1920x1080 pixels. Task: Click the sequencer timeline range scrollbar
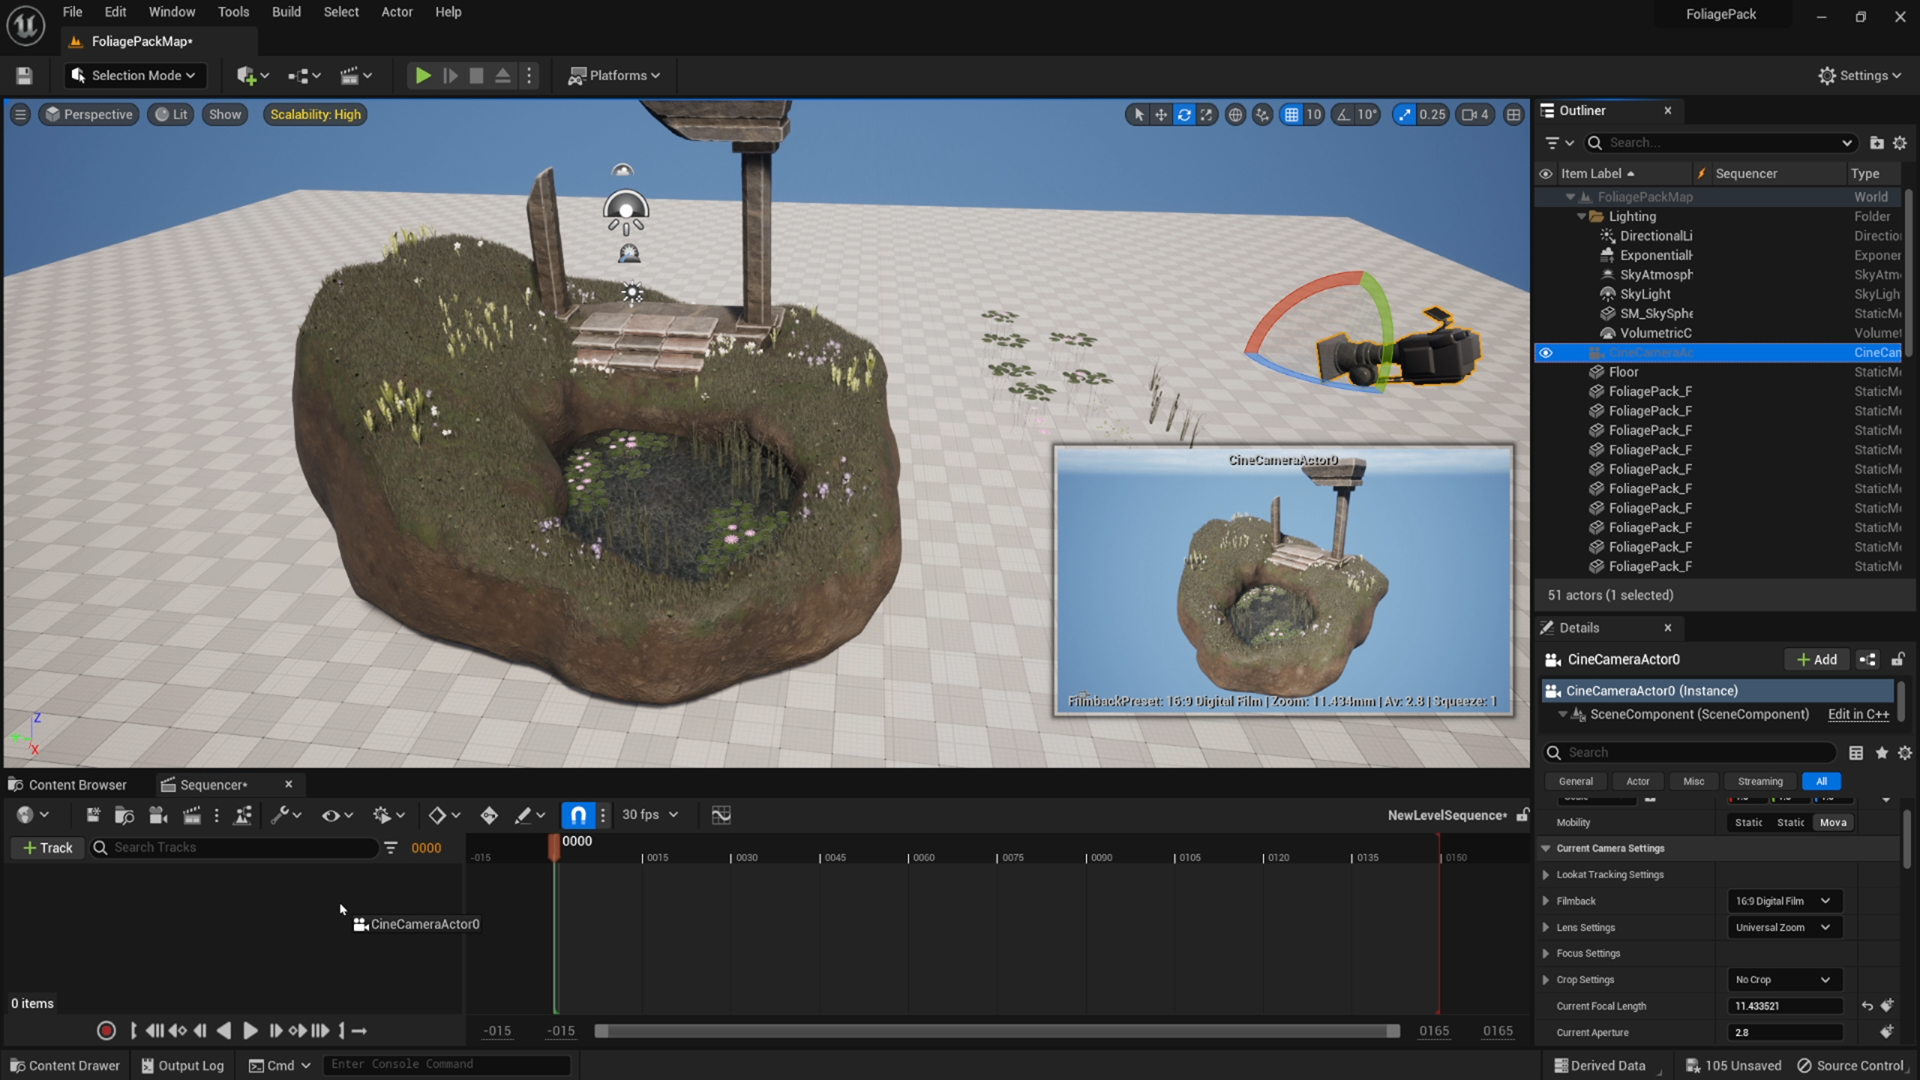(x=996, y=1031)
